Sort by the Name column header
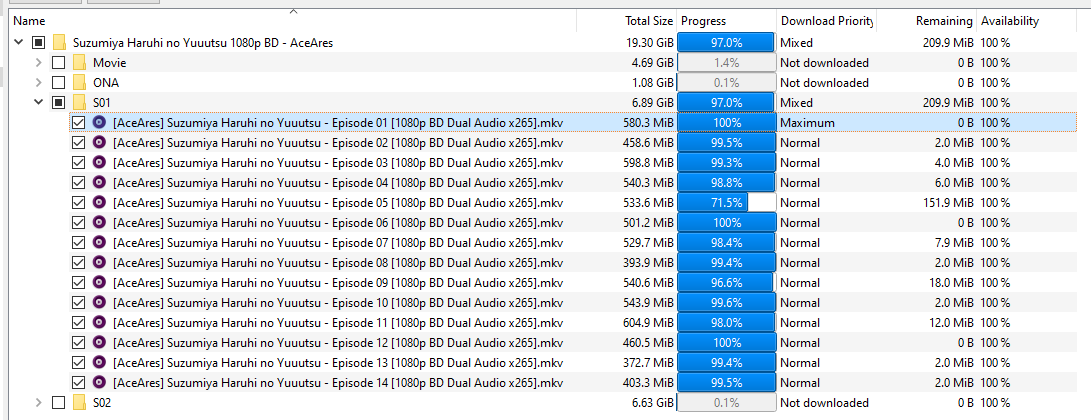Viewport: 1091px width, 420px height. [293, 21]
